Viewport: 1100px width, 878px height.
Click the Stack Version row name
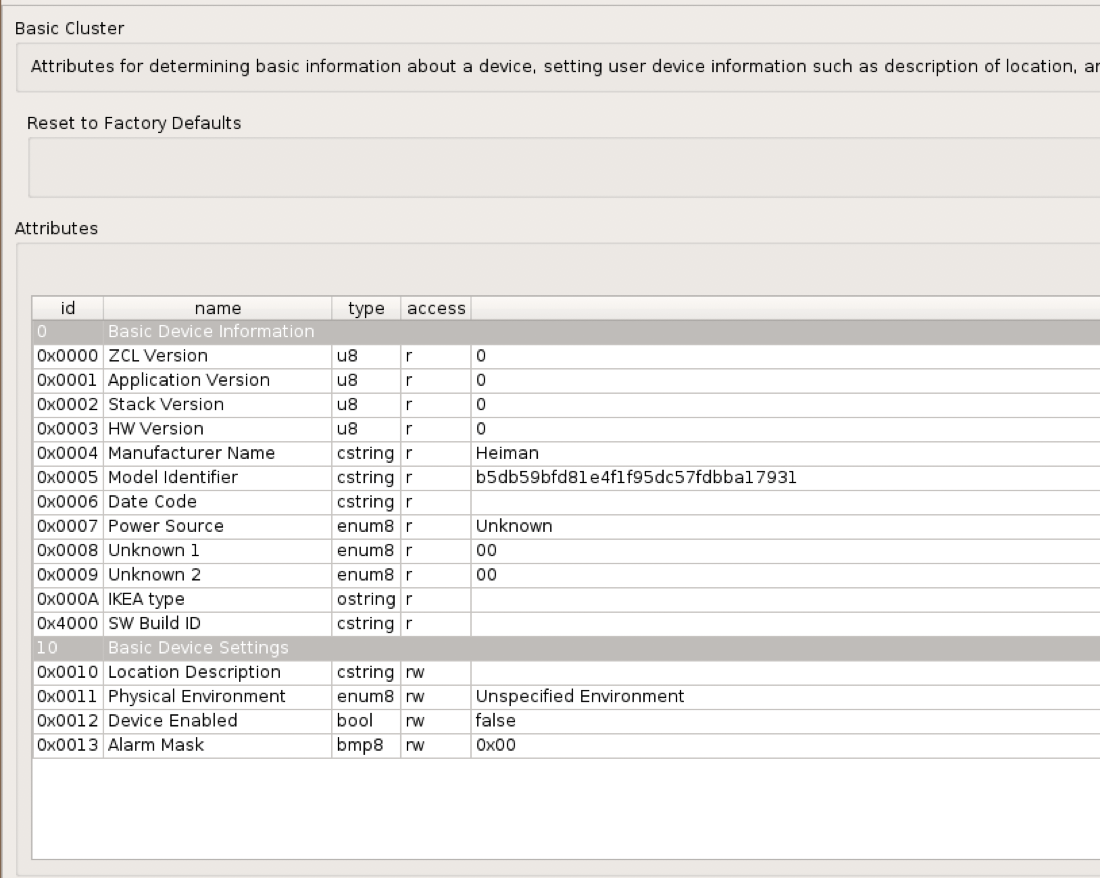[x=166, y=405]
